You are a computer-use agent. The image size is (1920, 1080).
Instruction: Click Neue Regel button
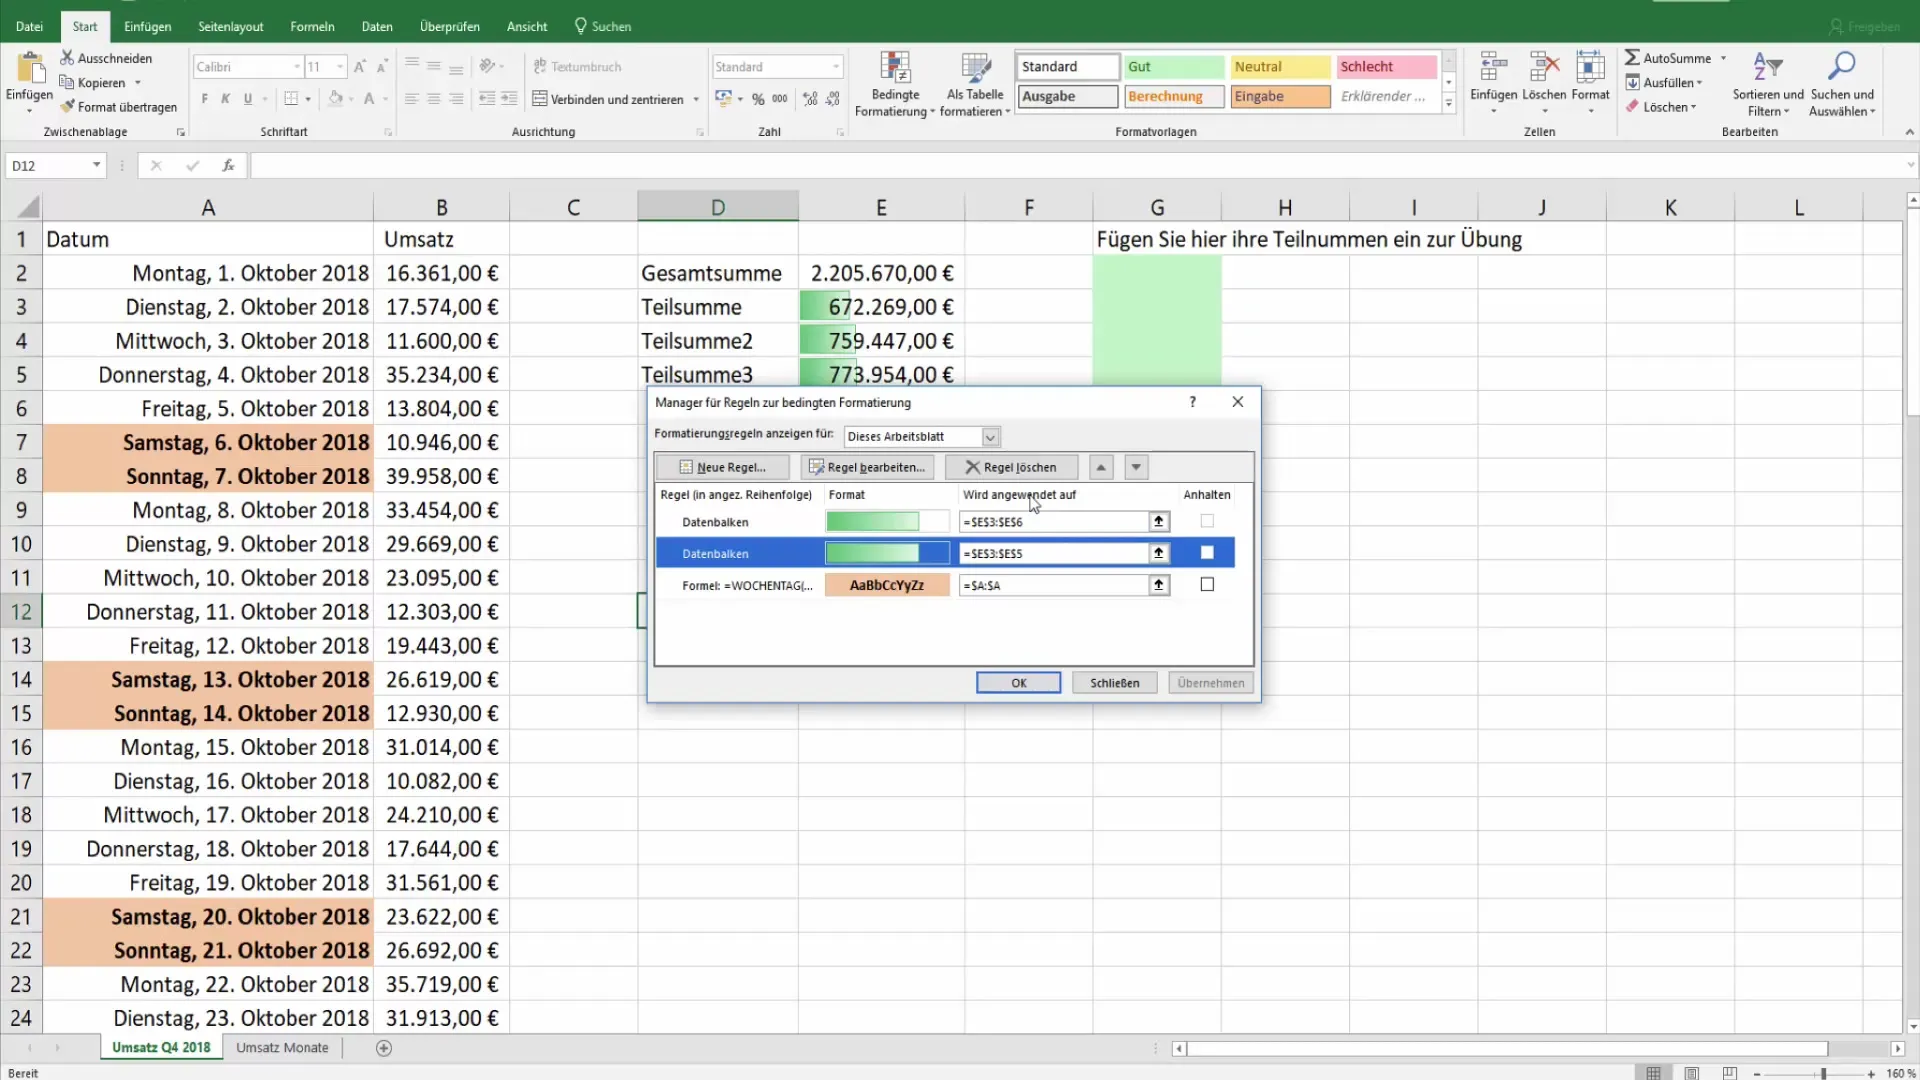pos(723,467)
